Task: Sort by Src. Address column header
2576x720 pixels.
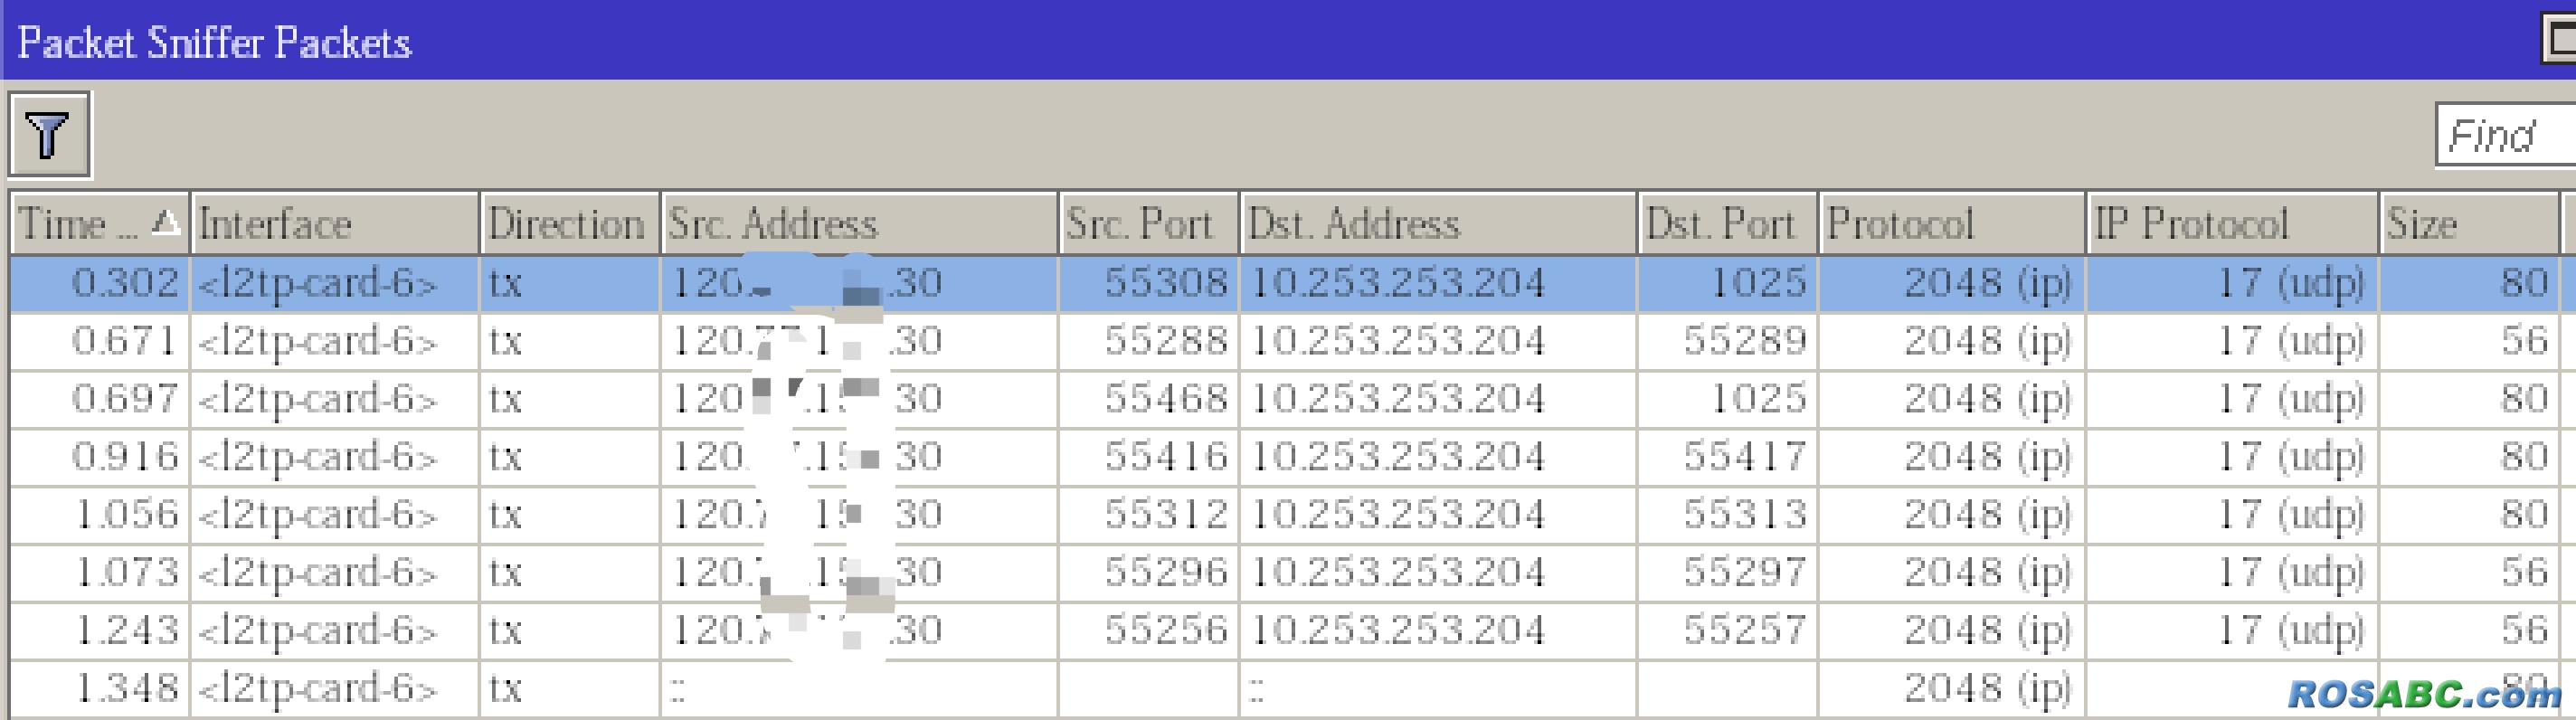Action: (x=859, y=223)
